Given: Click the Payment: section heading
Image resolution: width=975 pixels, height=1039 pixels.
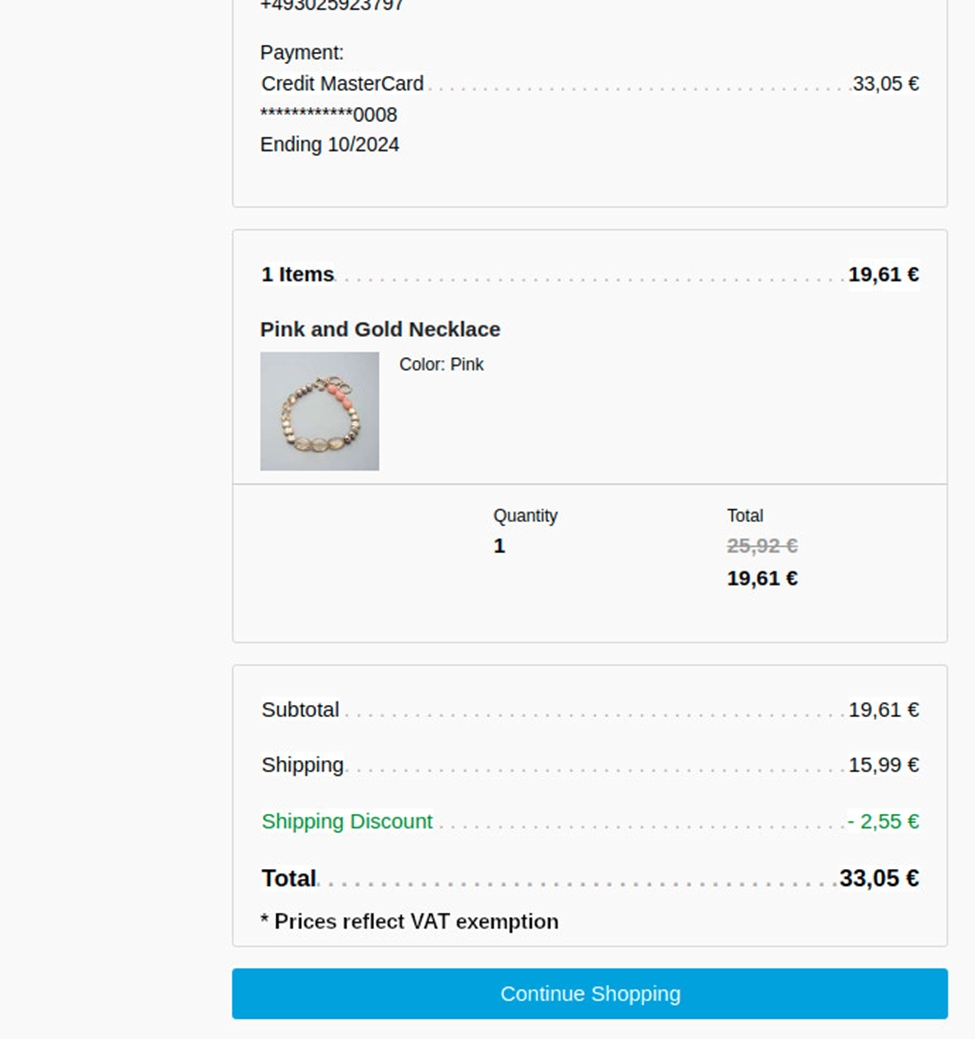Looking at the screenshot, I should coord(301,52).
